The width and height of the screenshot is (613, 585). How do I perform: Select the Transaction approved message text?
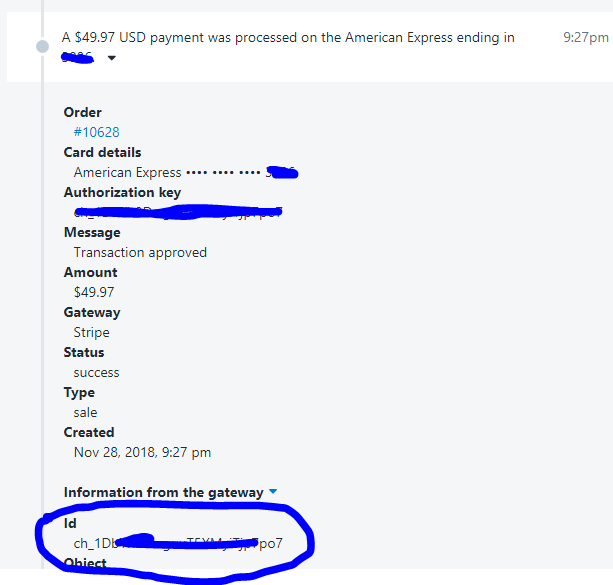(x=140, y=253)
